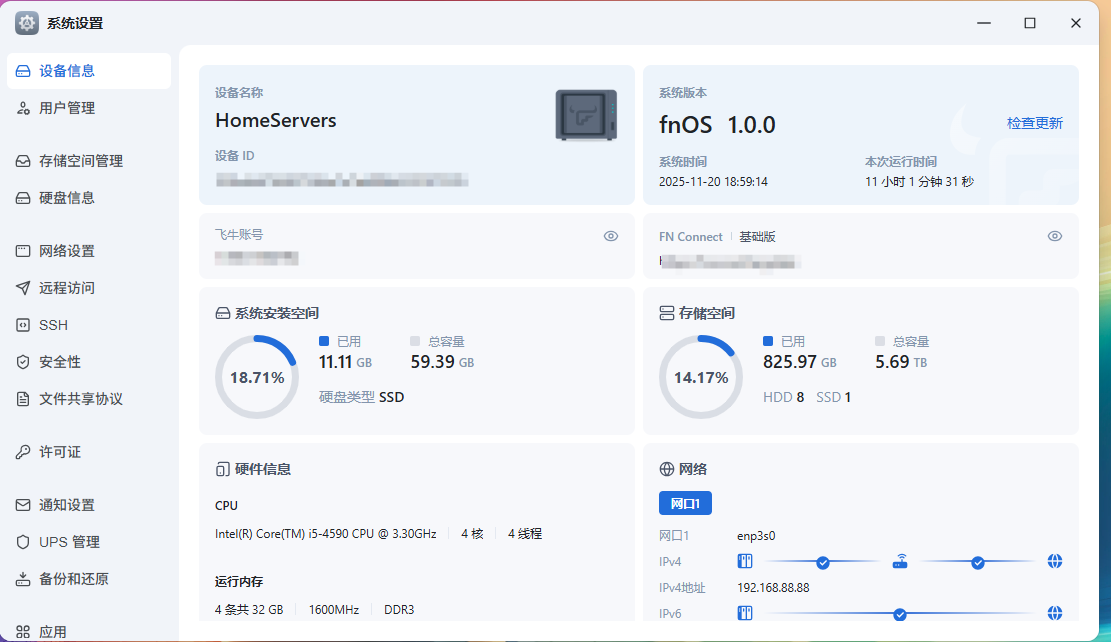The height and width of the screenshot is (642, 1111).
Task: Click the HDD 8 drive count
Action: point(784,397)
